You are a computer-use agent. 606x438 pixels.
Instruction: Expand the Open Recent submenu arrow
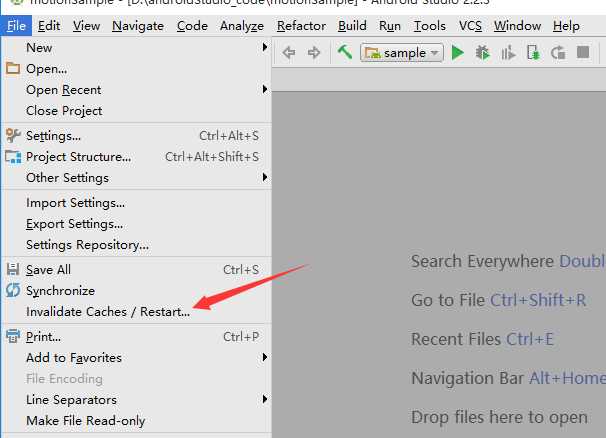click(x=265, y=89)
